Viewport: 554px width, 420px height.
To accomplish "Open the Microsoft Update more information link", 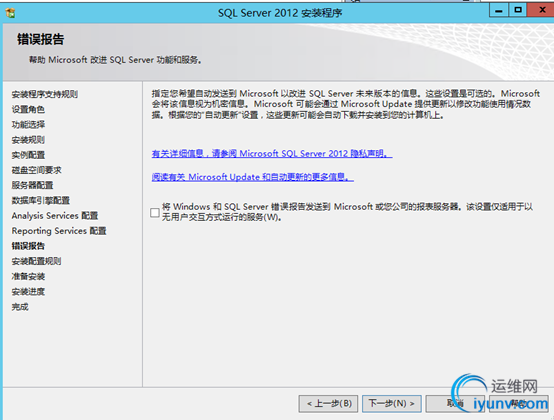I will point(253,177).
